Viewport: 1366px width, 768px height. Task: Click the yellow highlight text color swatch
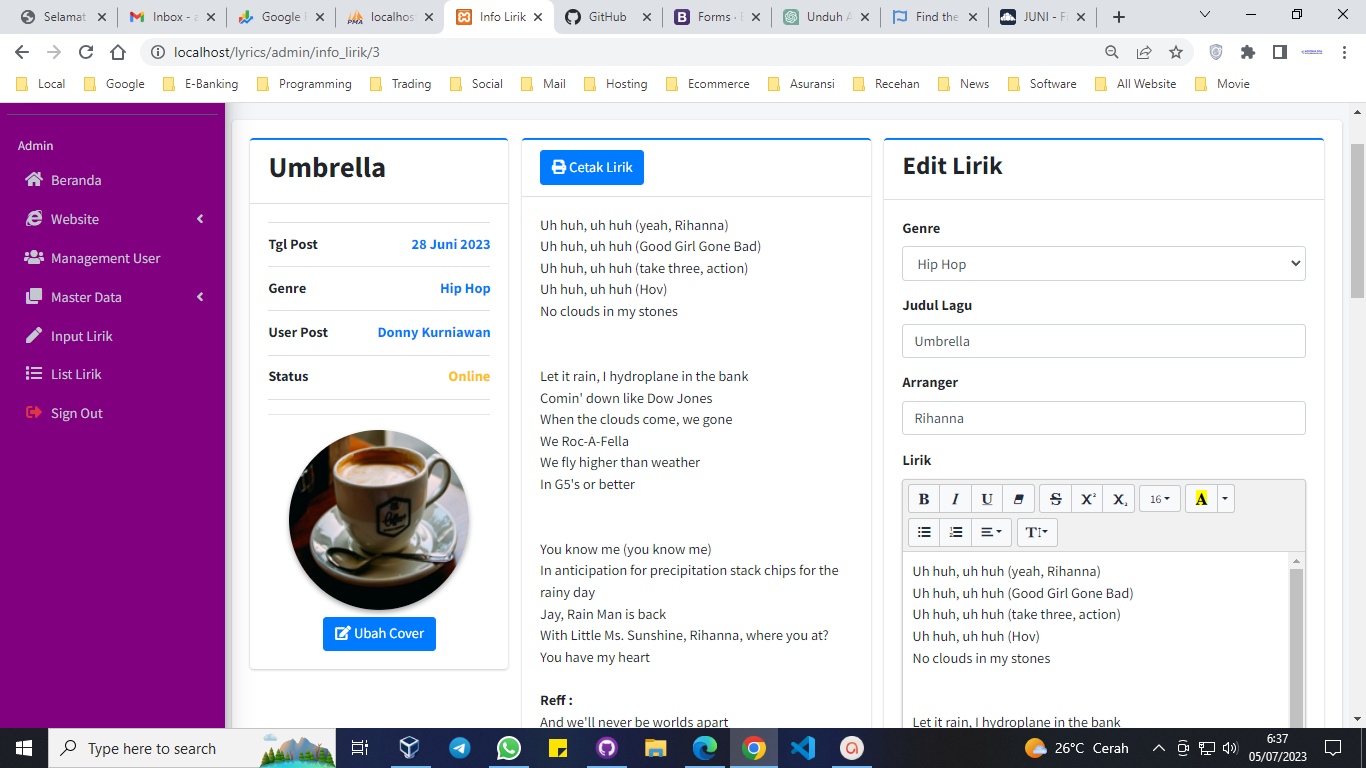tap(1201, 499)
